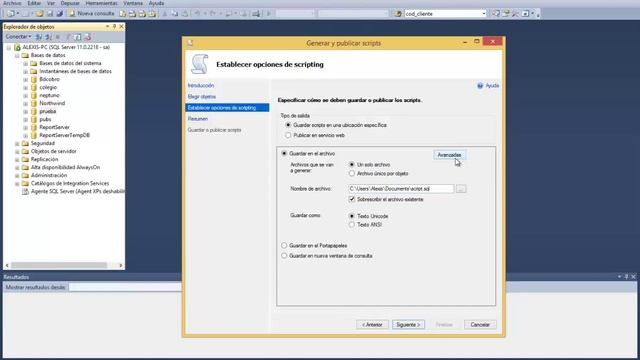The height and width of the screenshot is (360, 640).
Task: Click the refresh icon in Object Explorer toolbar
Action: coord(78,37)
